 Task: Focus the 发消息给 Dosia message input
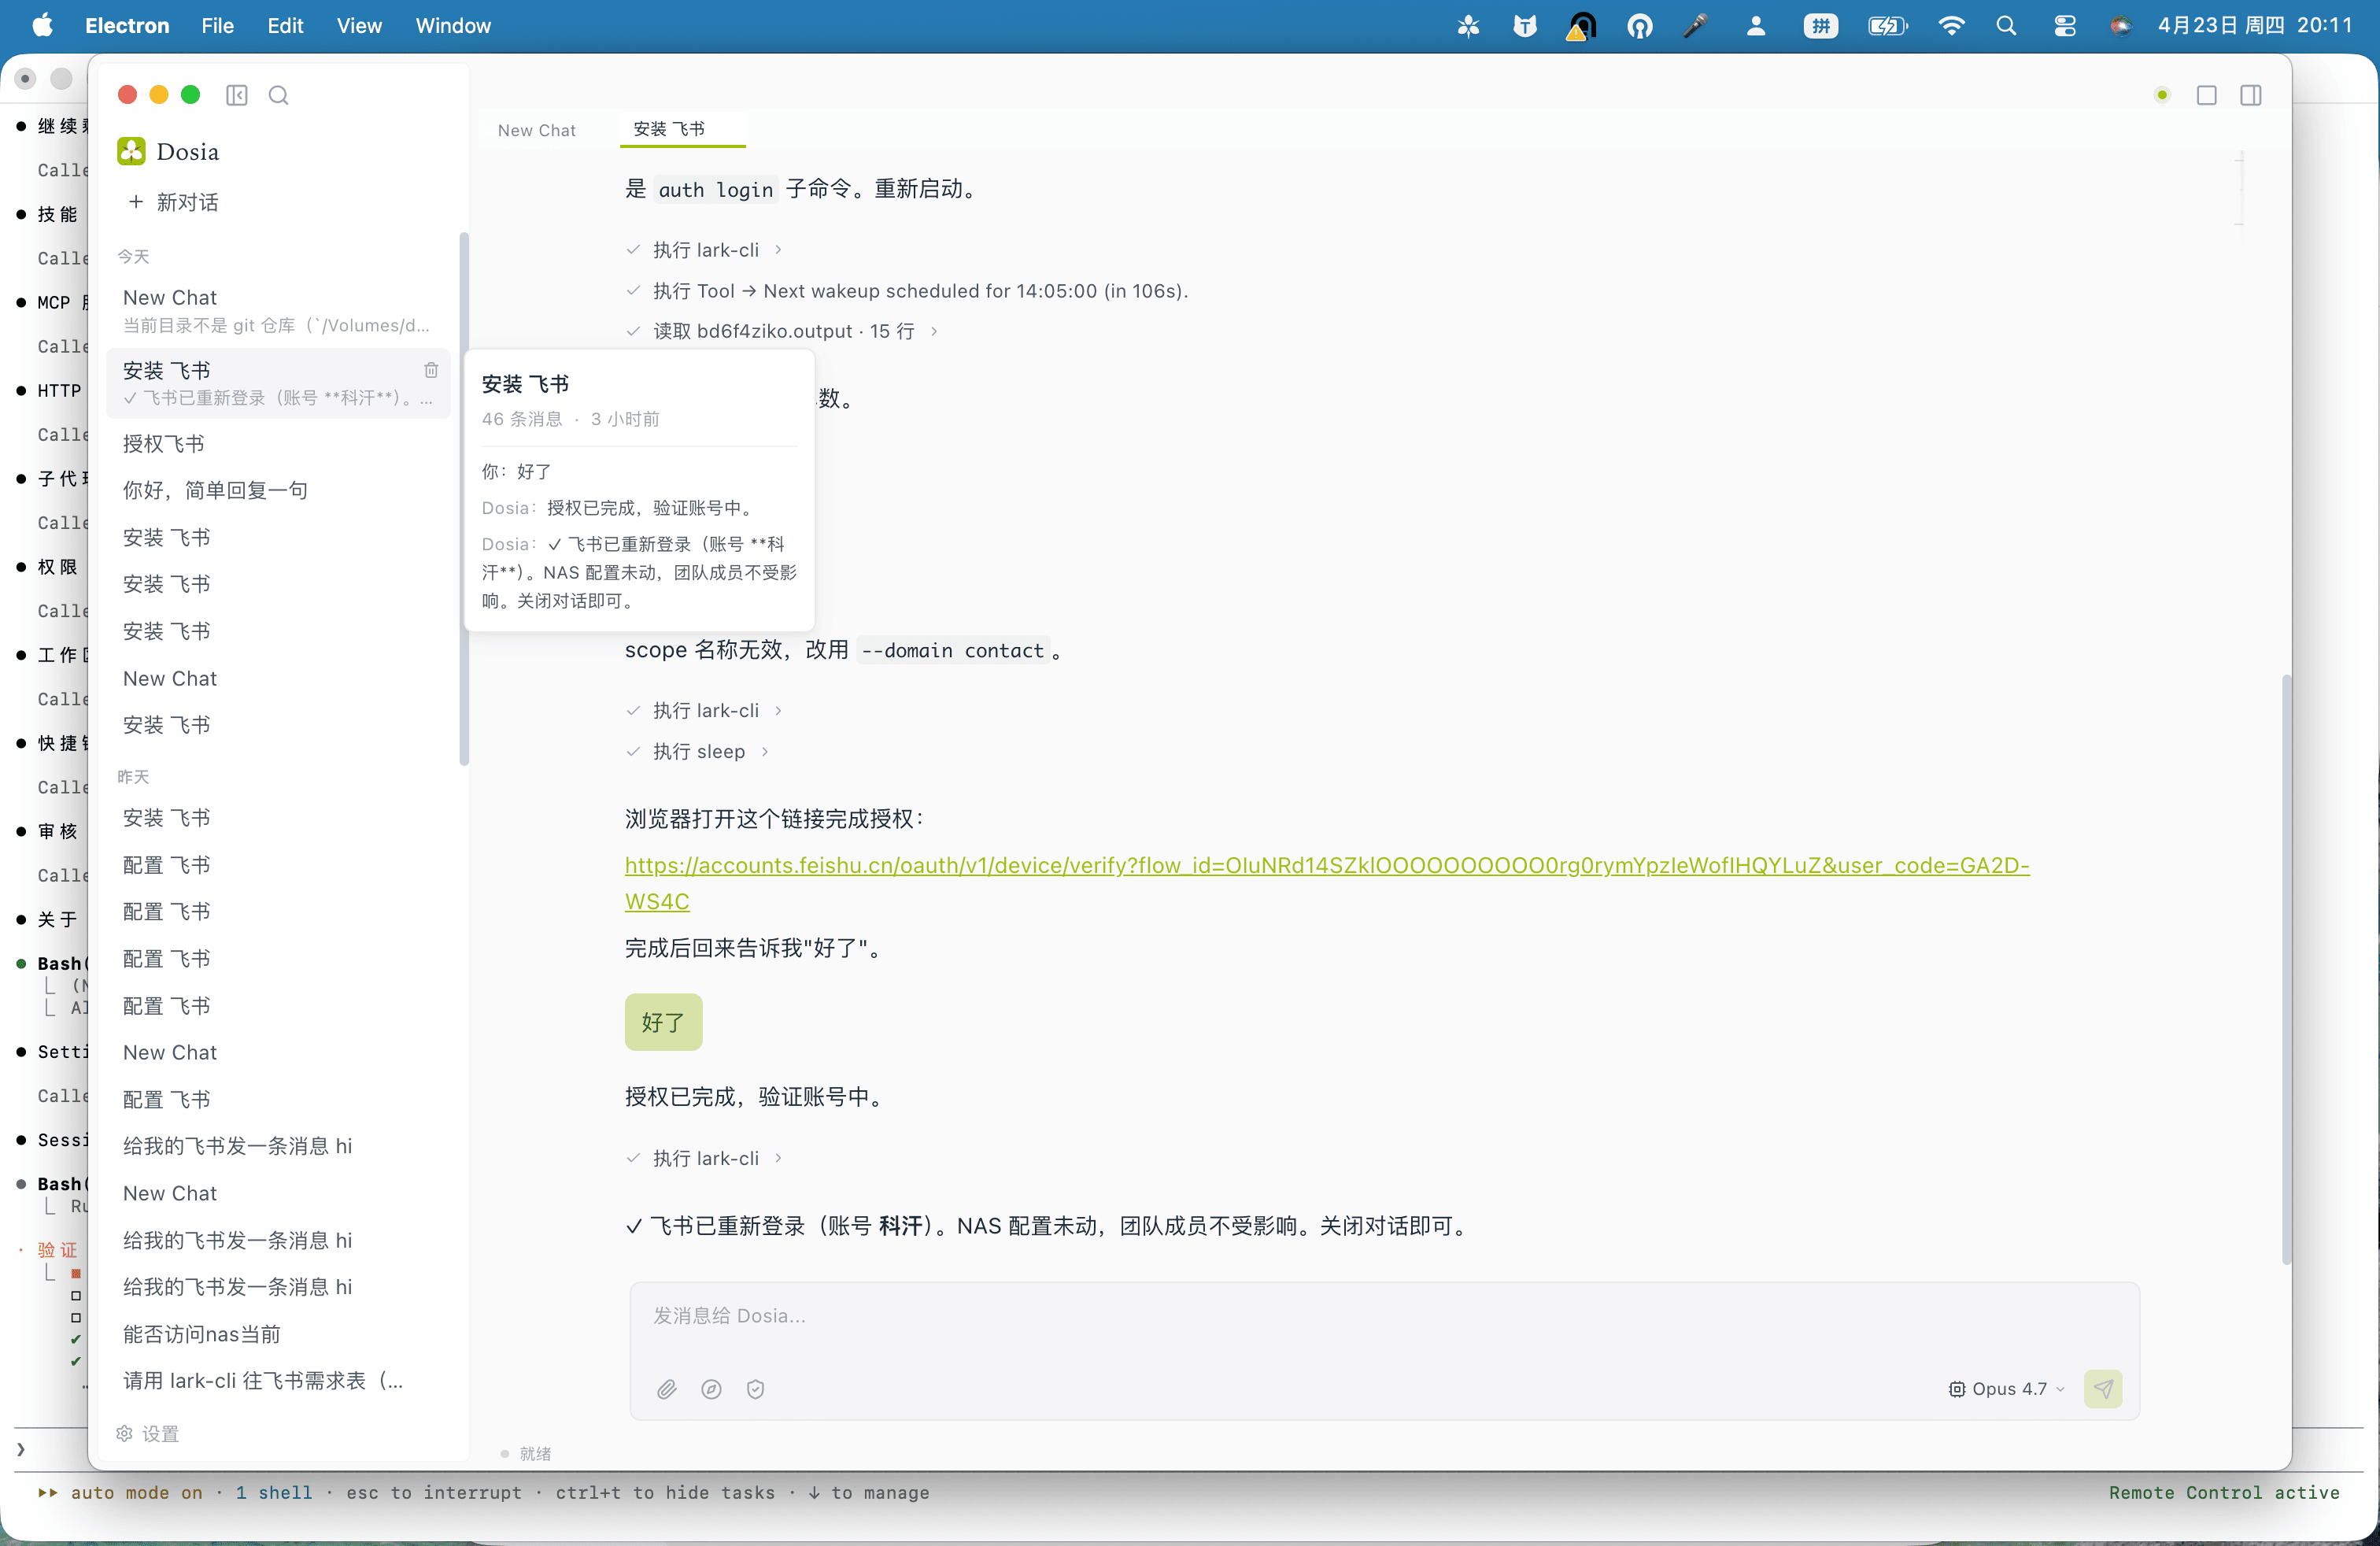click(x=1384, y=1316)
